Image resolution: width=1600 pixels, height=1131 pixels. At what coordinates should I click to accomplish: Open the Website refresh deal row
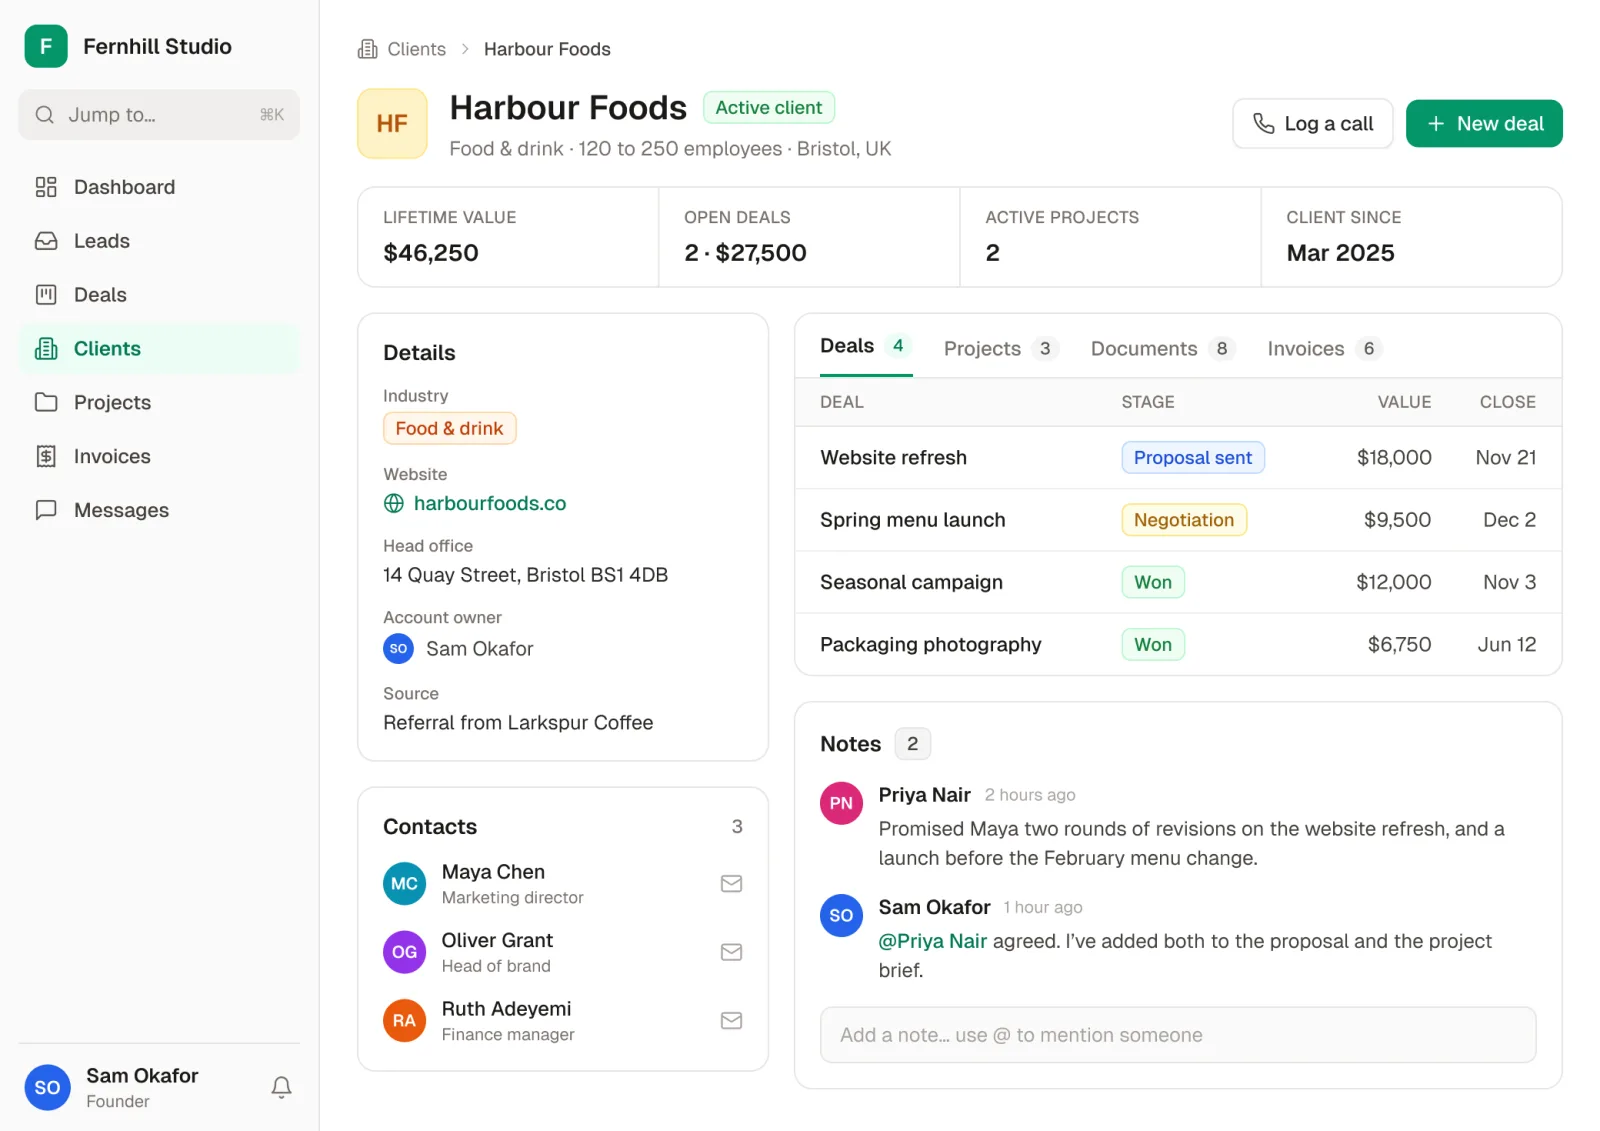pos(1178,458)
